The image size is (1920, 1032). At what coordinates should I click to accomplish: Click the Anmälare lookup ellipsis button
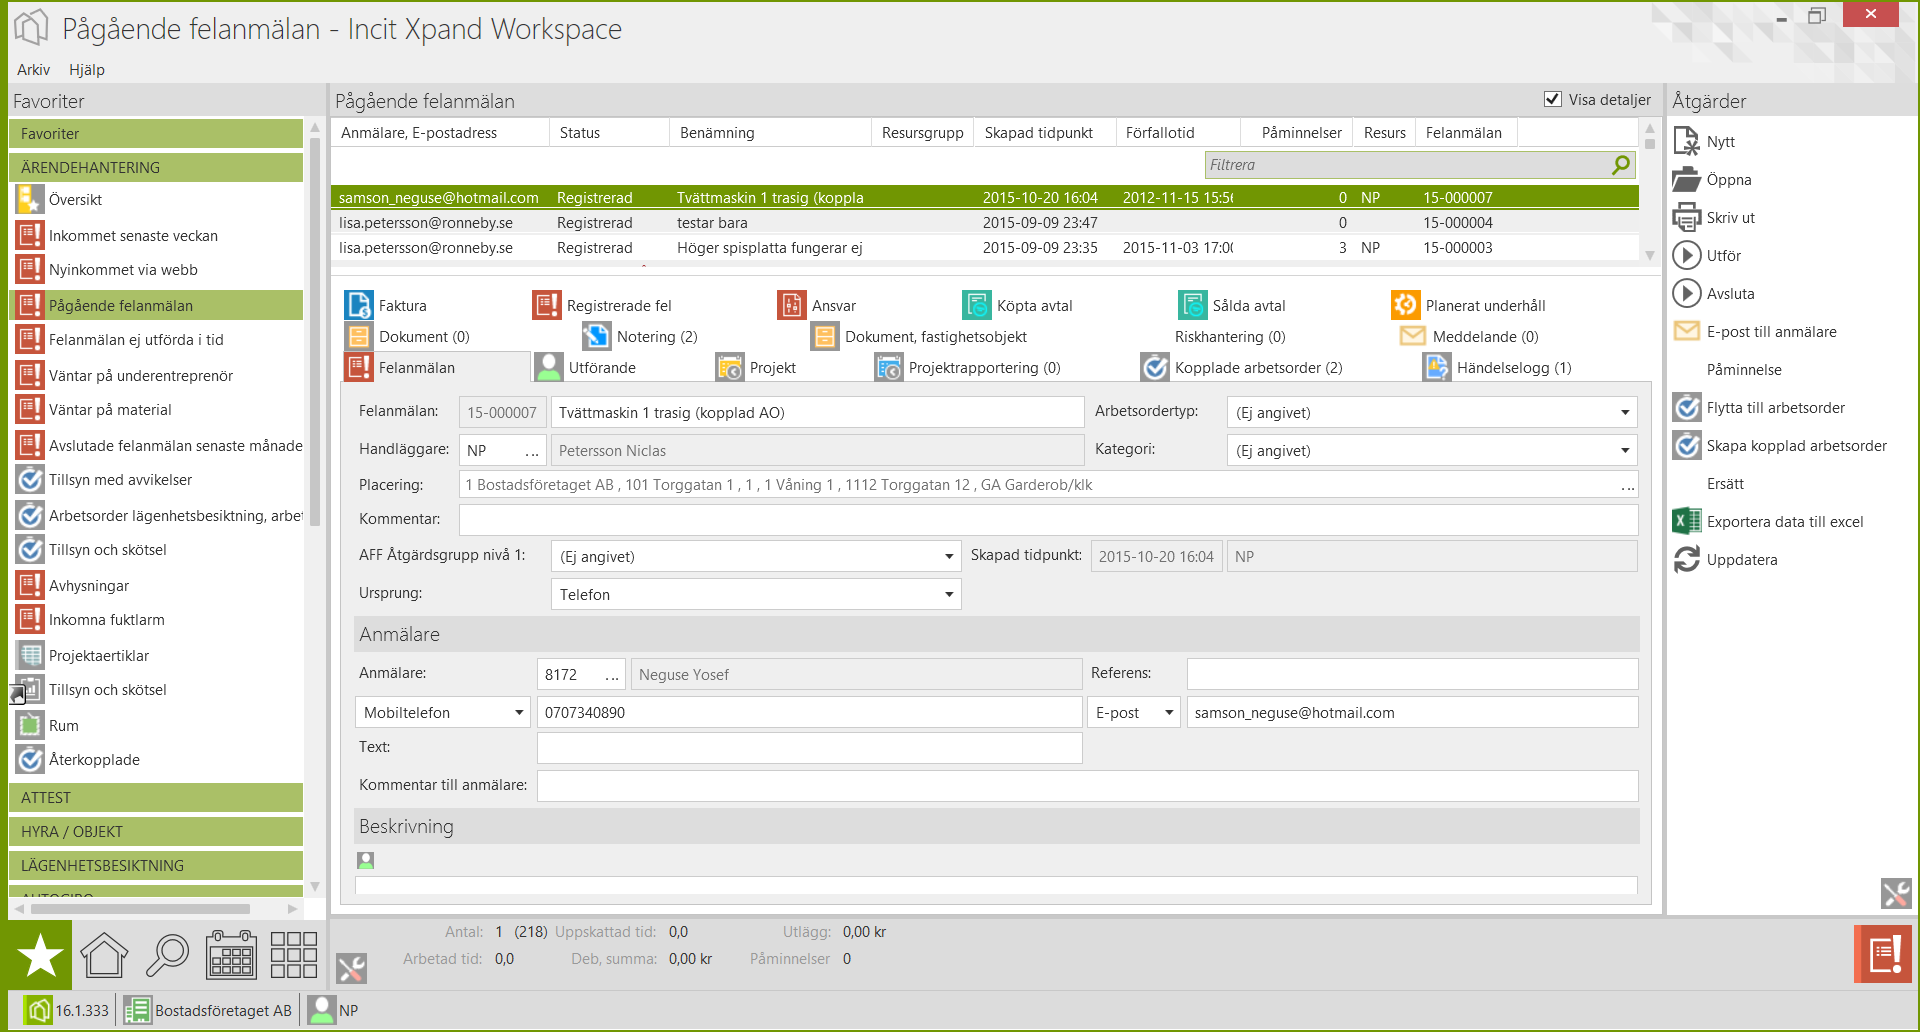pos(611,675)
